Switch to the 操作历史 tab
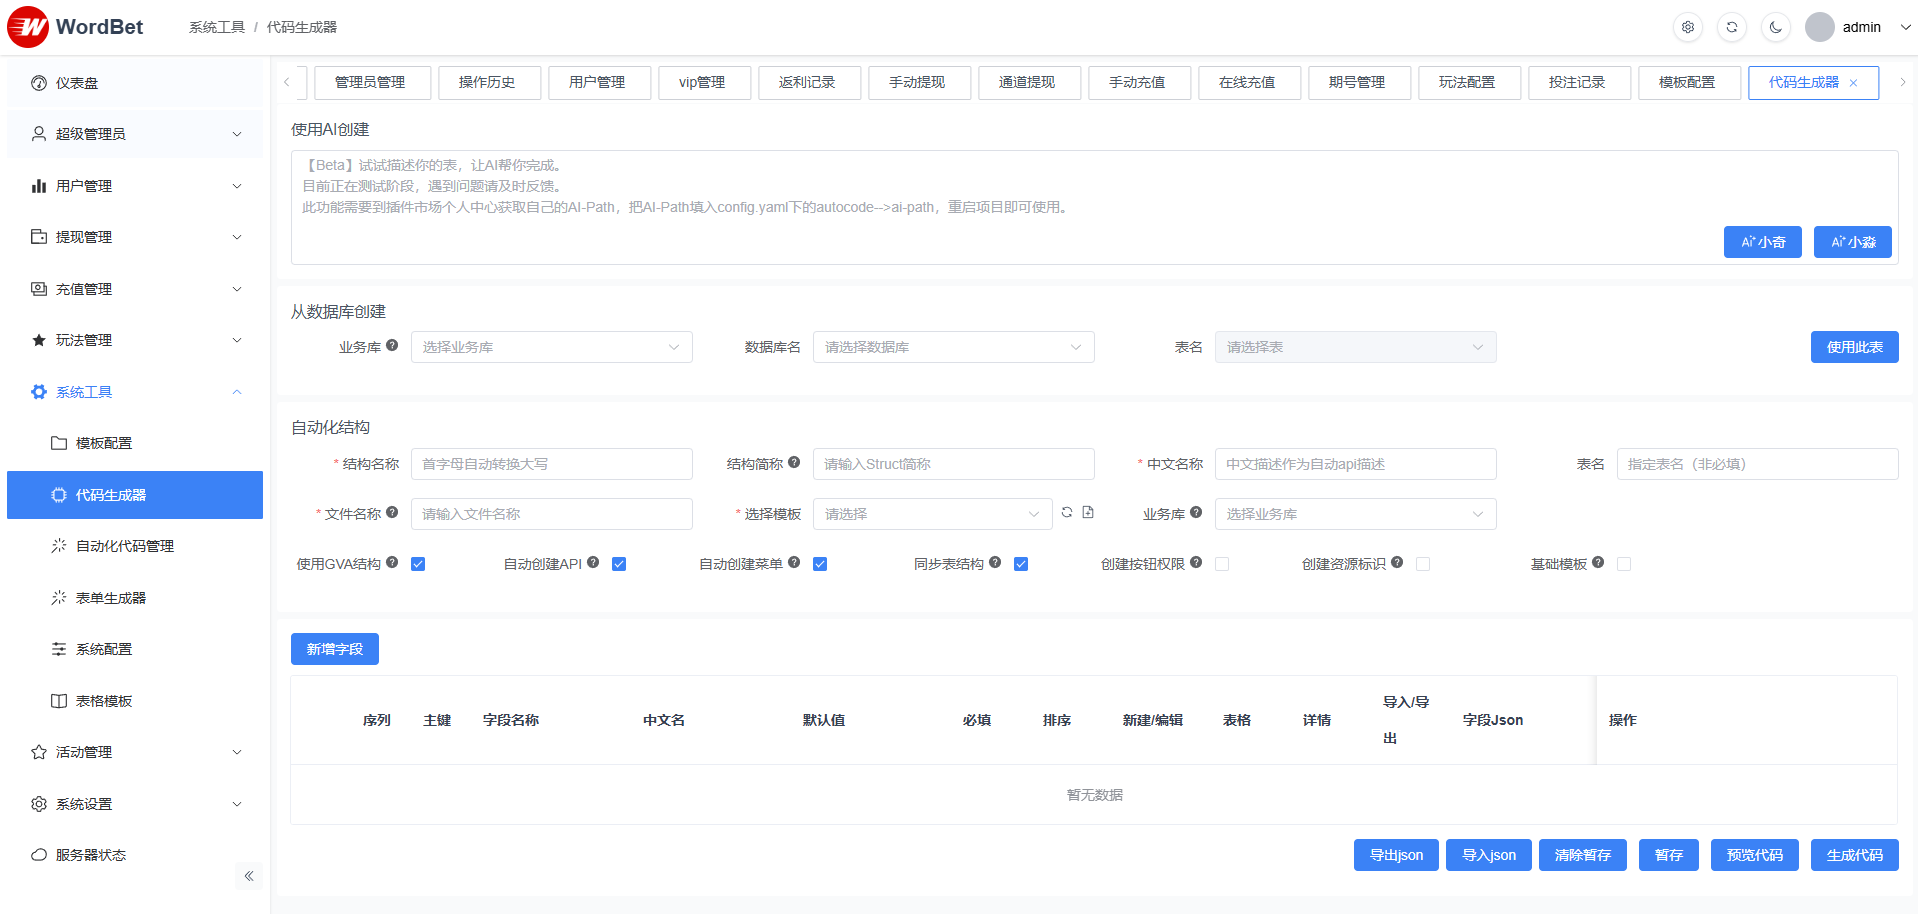 click(x=487, y=82)
